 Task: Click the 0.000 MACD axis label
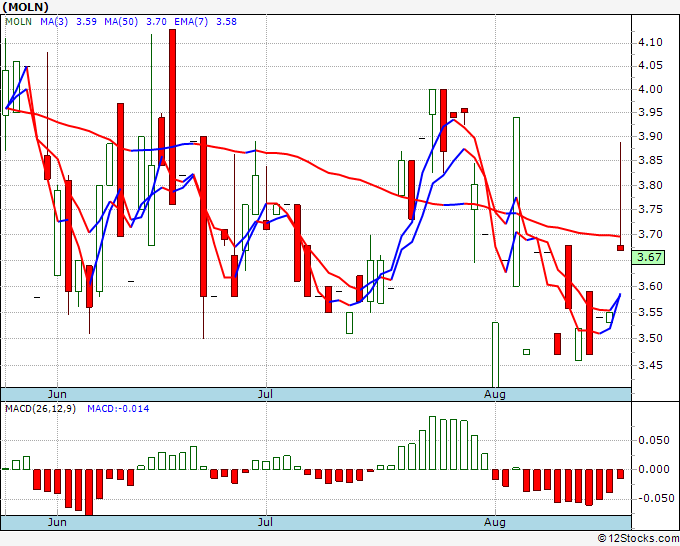click(654, 469)
